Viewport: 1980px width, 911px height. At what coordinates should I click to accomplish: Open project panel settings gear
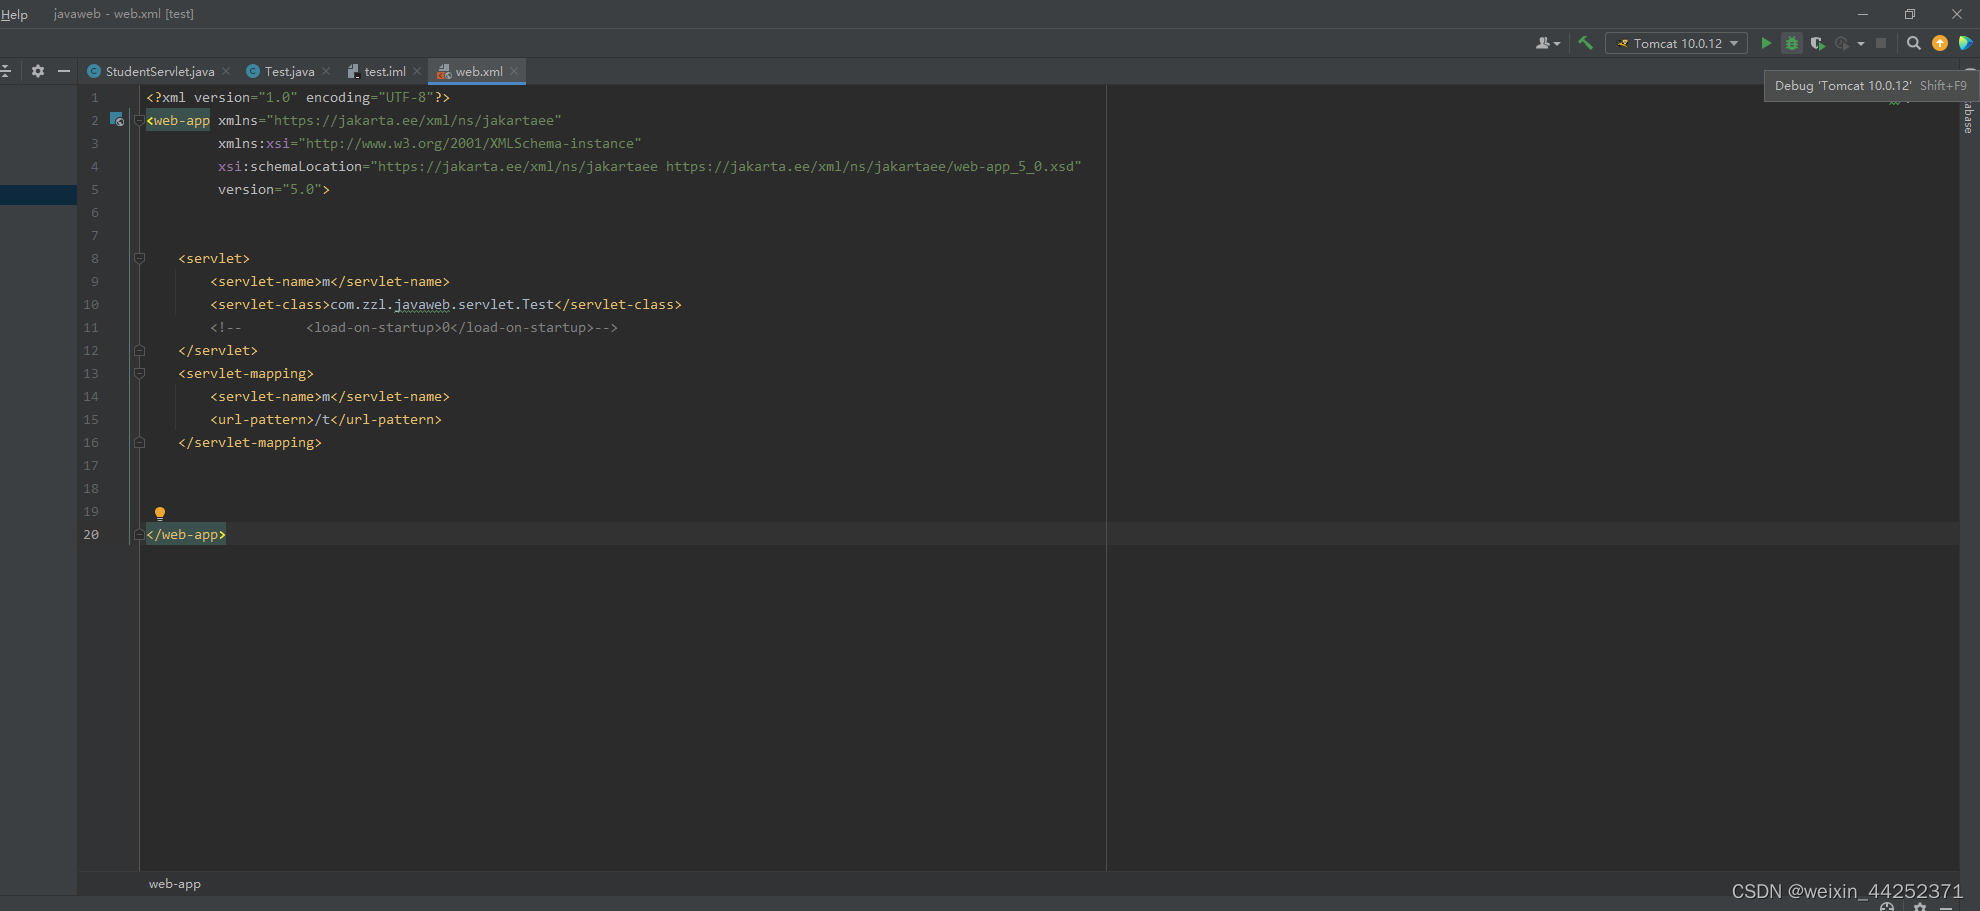pos(38,71)
